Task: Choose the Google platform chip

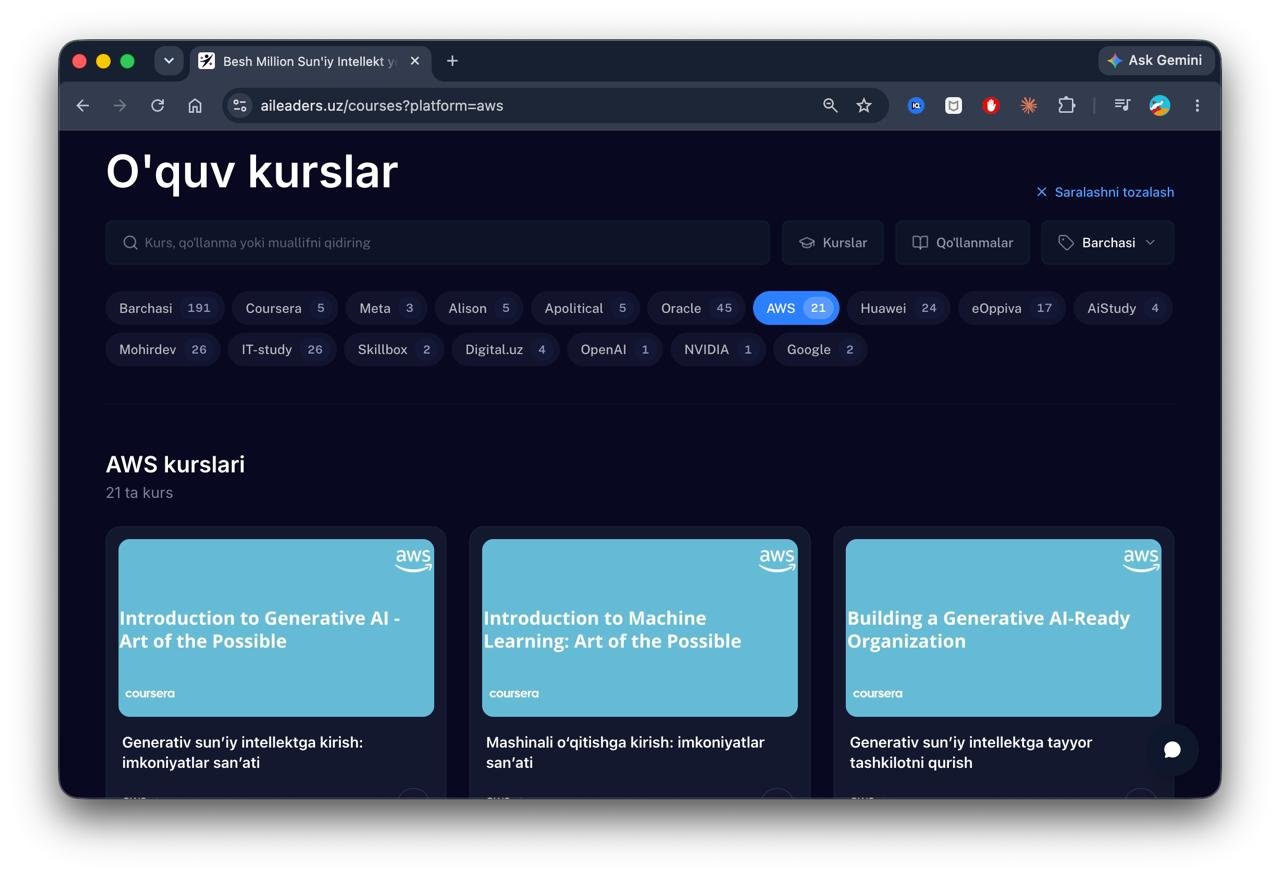Action: coord(820,350)
